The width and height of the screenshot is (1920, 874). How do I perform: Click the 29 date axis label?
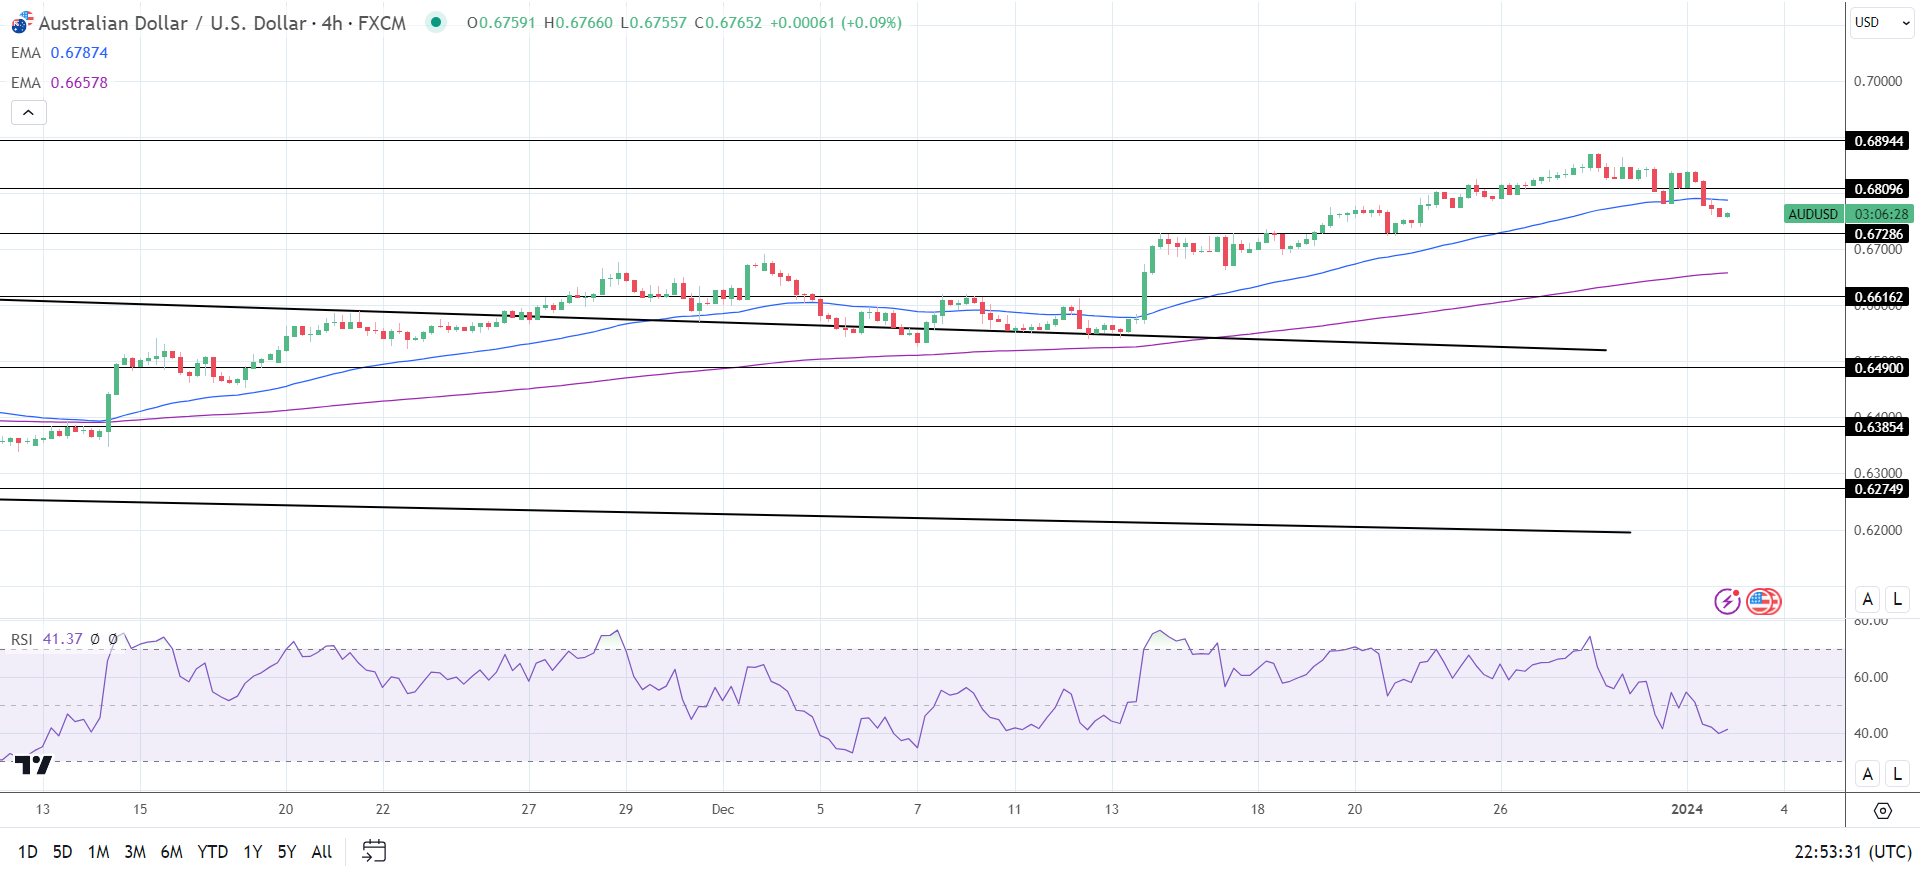click(x=626, y=809)
